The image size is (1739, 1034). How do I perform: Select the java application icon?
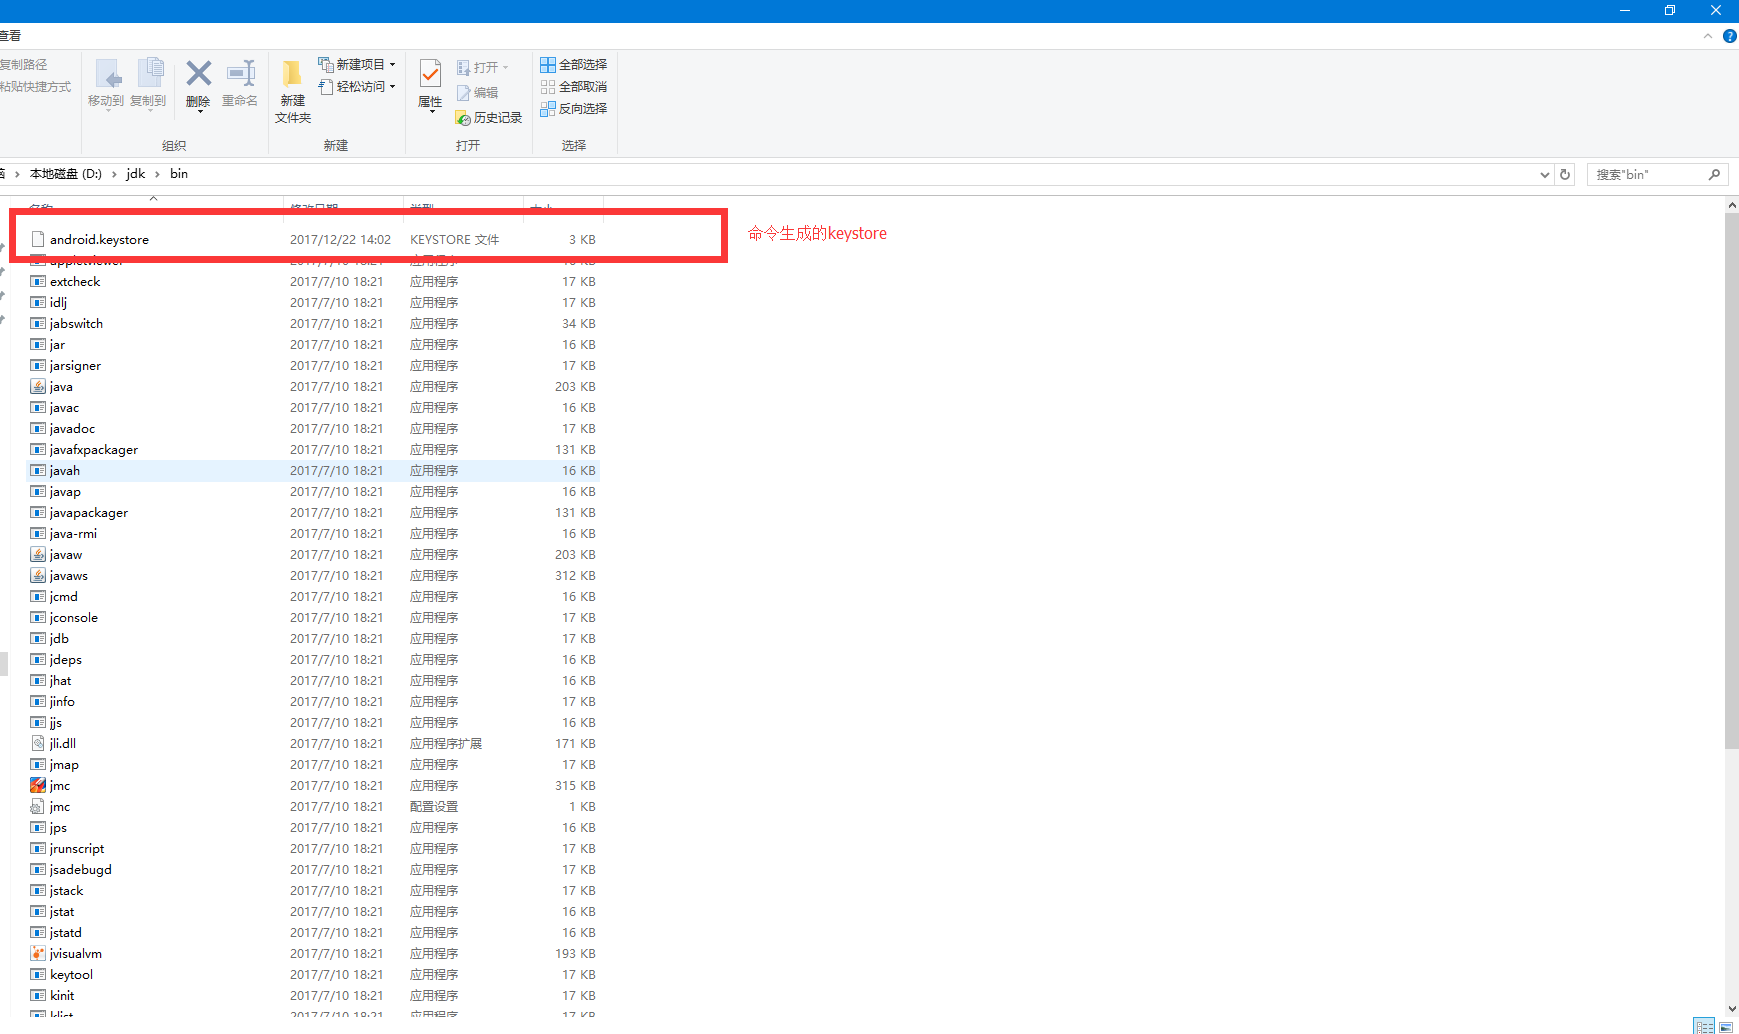tap(38, 387)
